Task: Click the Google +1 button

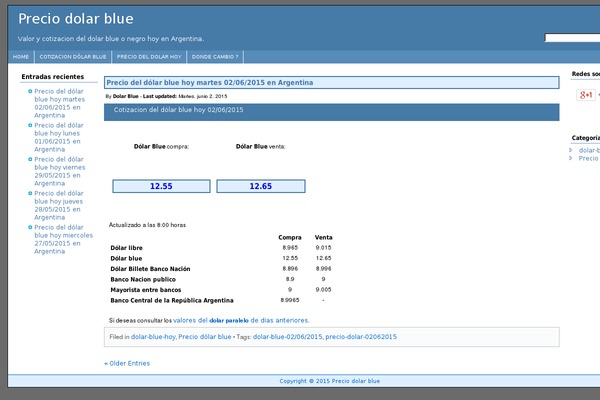Action: click(585, 95)
